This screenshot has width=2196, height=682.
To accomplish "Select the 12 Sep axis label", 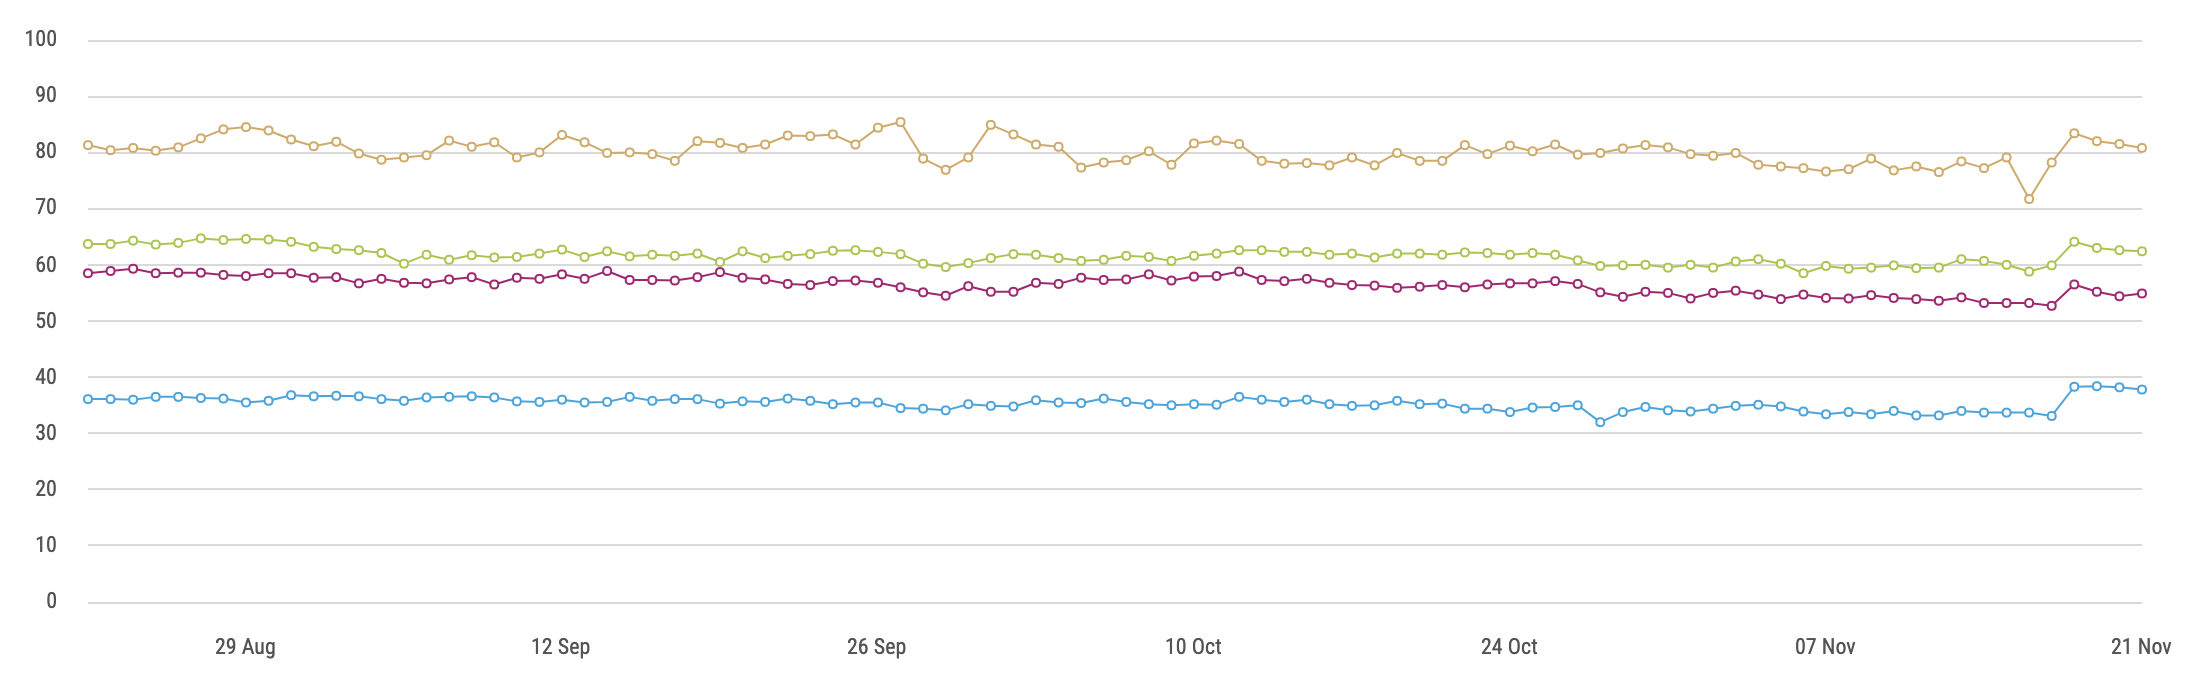I will click(x=561, y=647).
